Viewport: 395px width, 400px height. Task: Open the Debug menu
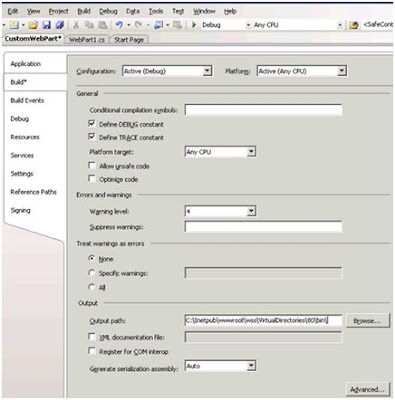pyautogui.click(x=108, y=11)
